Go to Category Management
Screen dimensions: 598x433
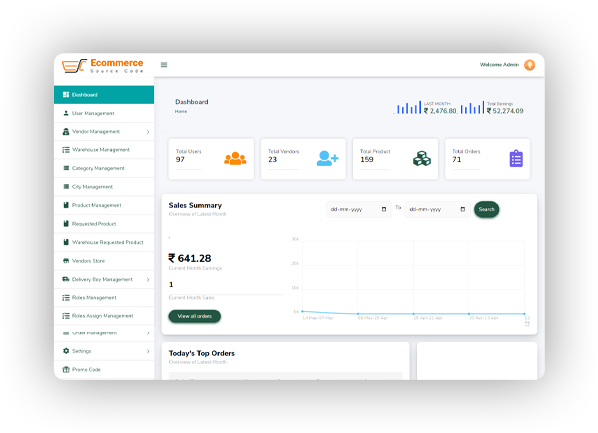pos(104,168)
